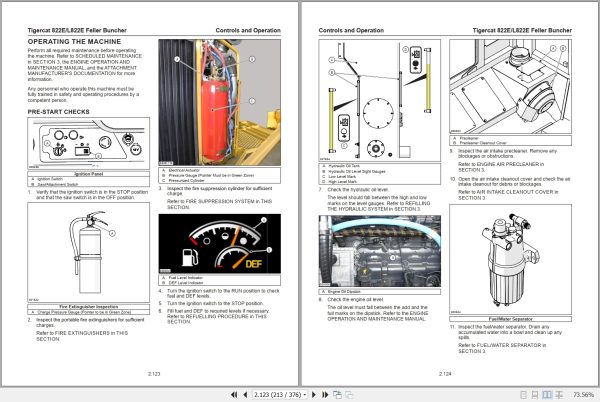Click the Fuel/Water Separator illustration
Viewport: 600px width, 402px height.
(510, 259)
